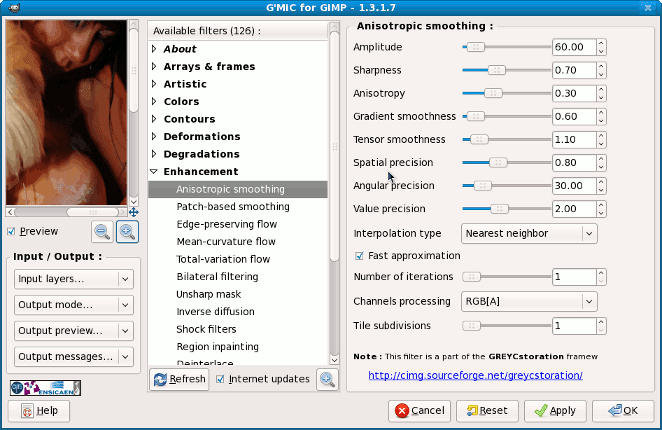662x430 pixels.
Task: Click the zoom out preview icon
Action: point(102,231)
